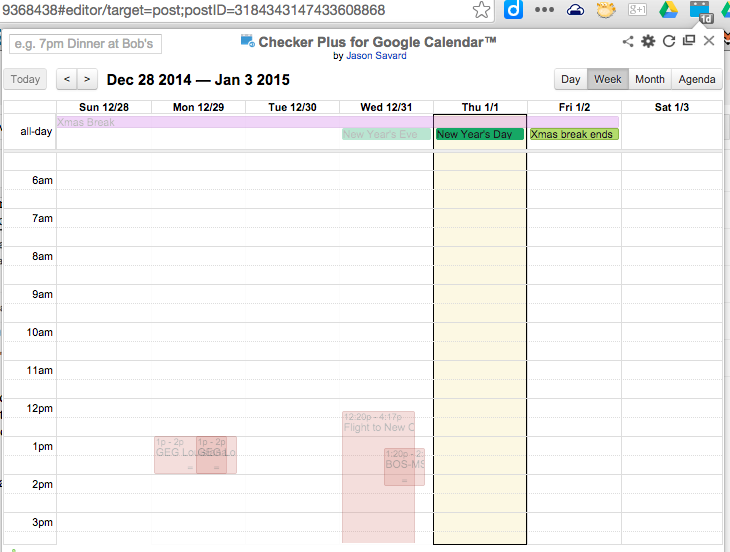Viewport: 730px width, 552px height.
Task: Open the Google Drive extension icon
Action: tap(668, 10)
